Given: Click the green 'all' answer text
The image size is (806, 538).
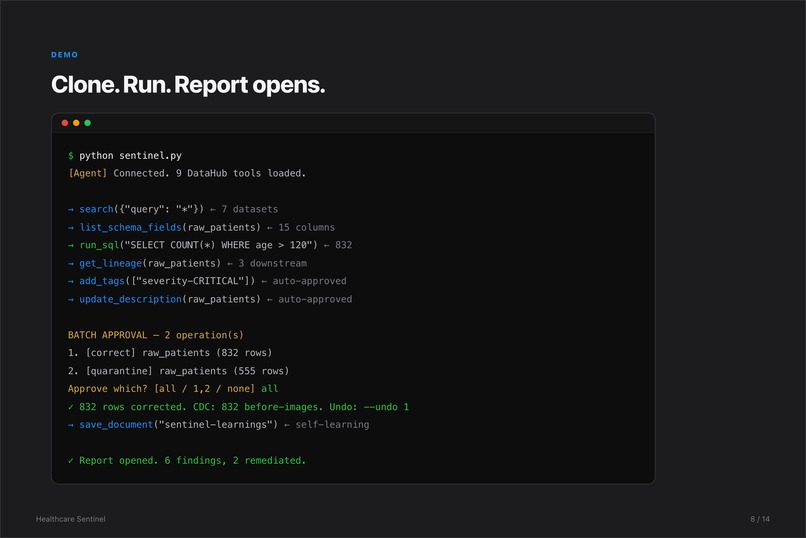Looking at the screenshot, I should click(x=270, y=389).
